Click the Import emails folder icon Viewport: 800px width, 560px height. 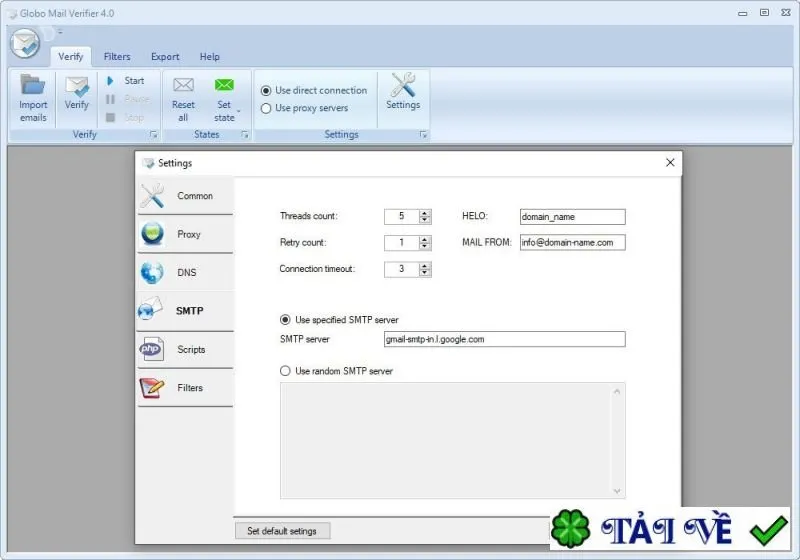click(33, 85)
